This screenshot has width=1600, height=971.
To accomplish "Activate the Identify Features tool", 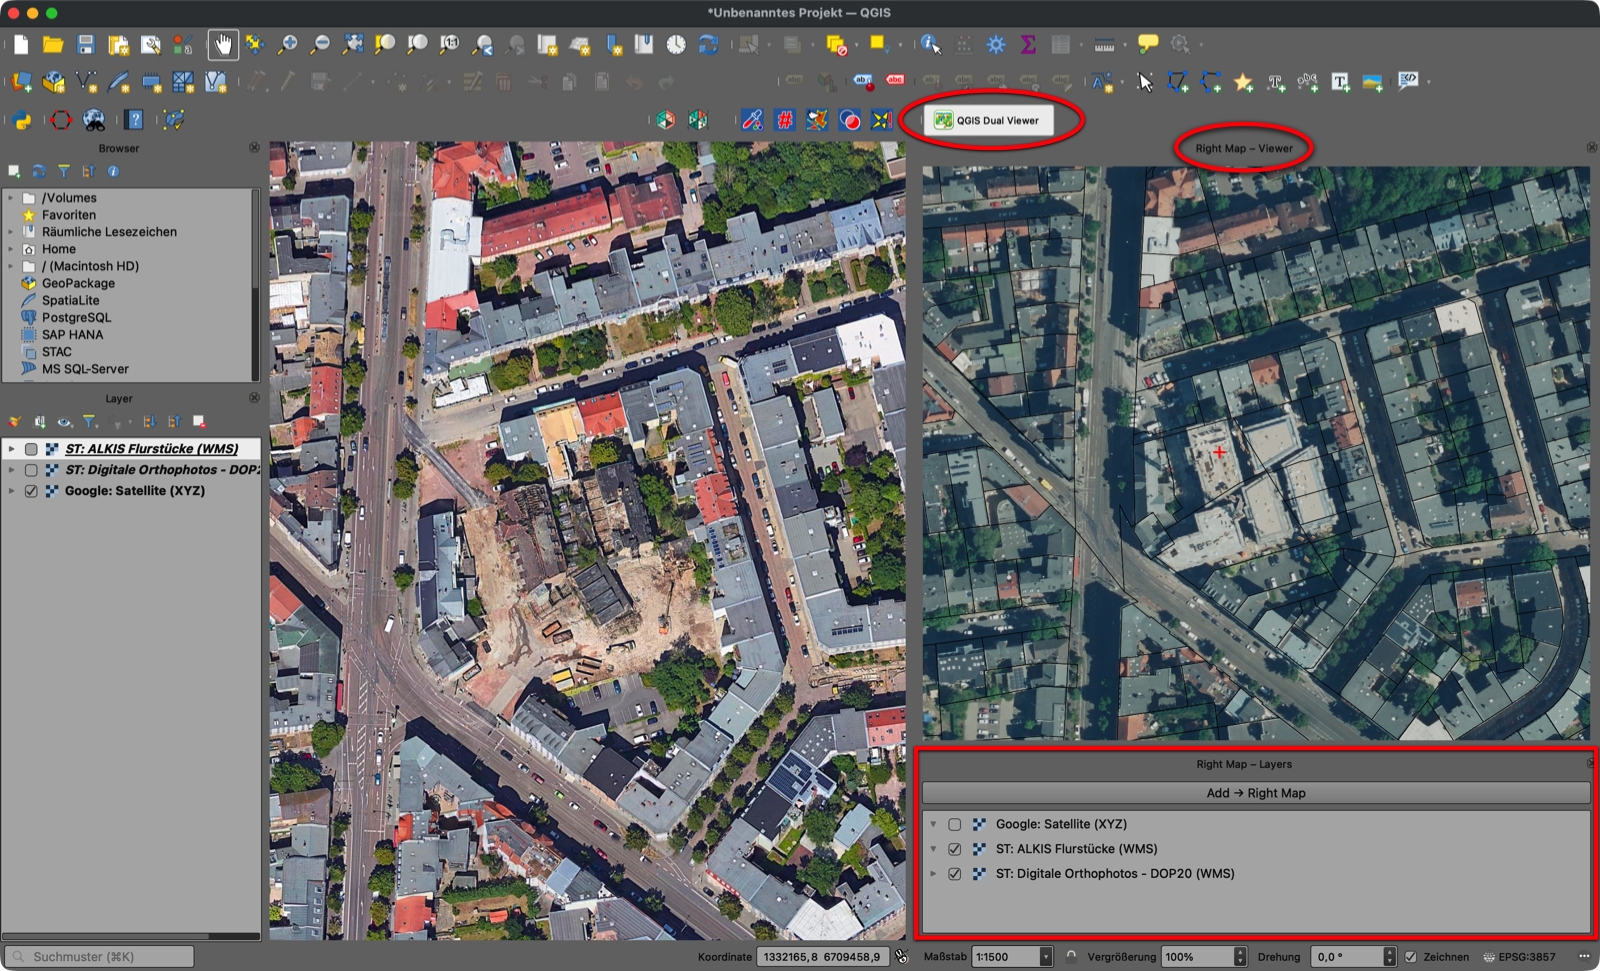I will point(930,44).
